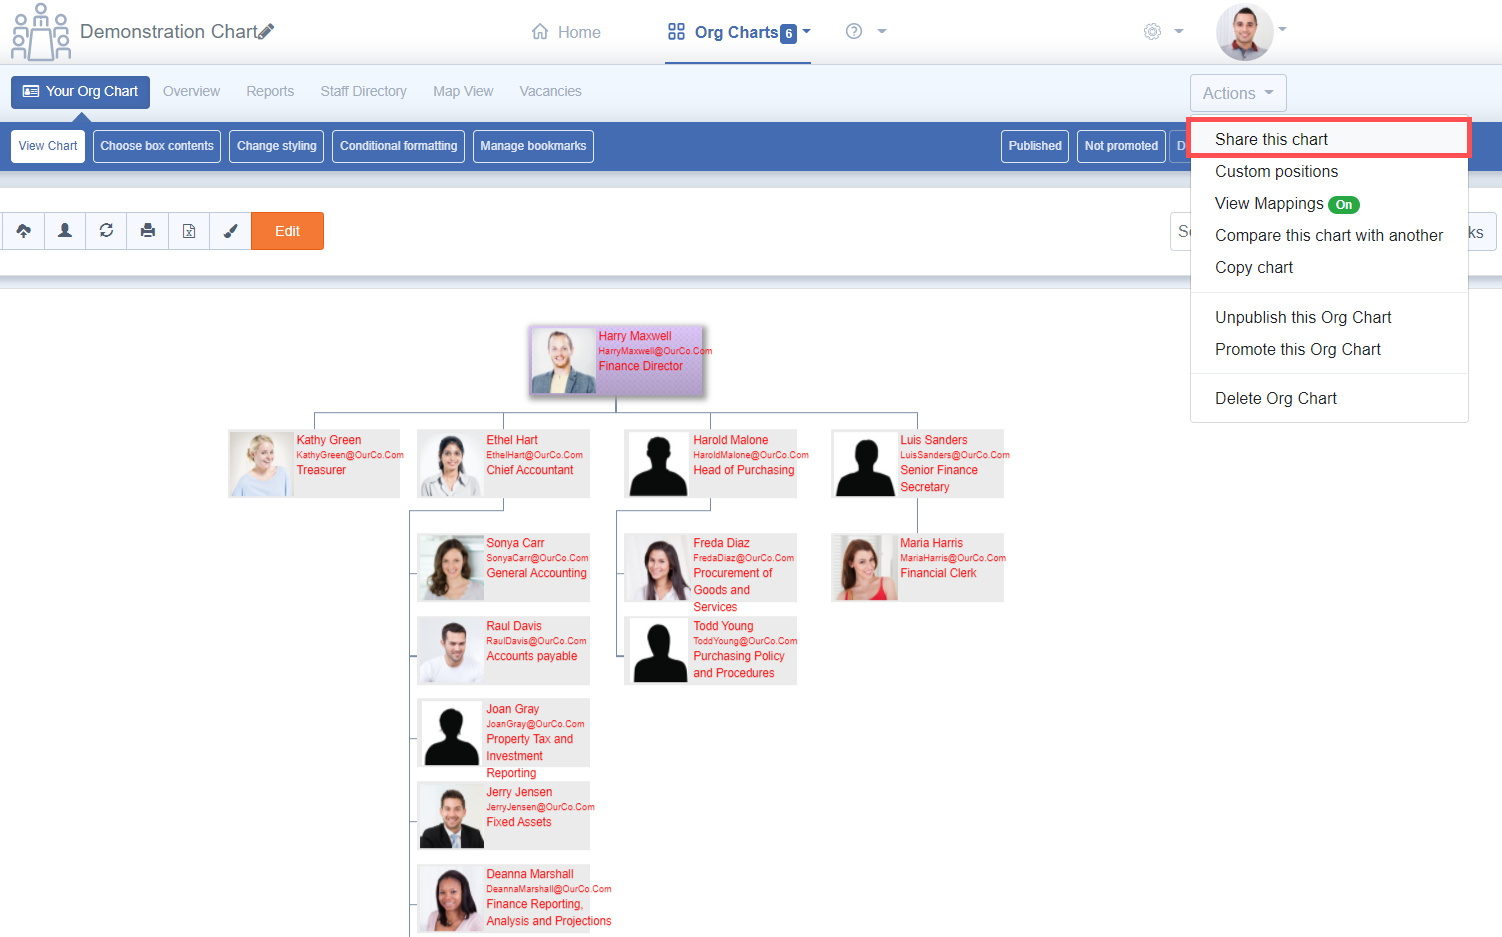
Task: Open the Staff Directory tab
Action: coord(363,91)
